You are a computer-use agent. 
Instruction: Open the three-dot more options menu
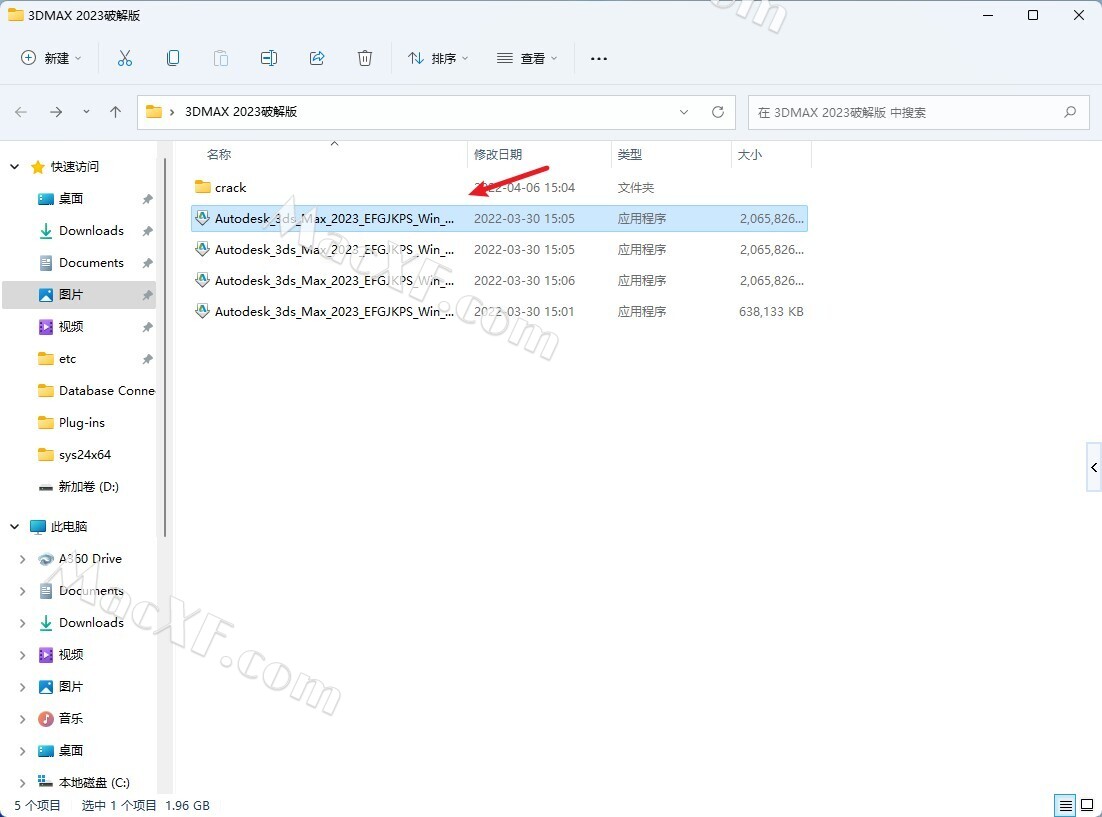pyautogui.click(x=599, y=58)
